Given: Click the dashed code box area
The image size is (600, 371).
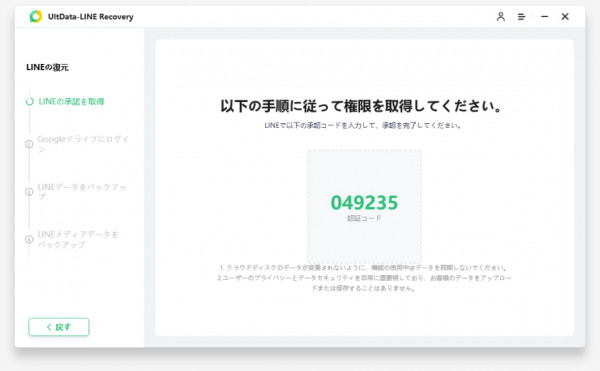Looking at the screenshot, I should point(364,206).
